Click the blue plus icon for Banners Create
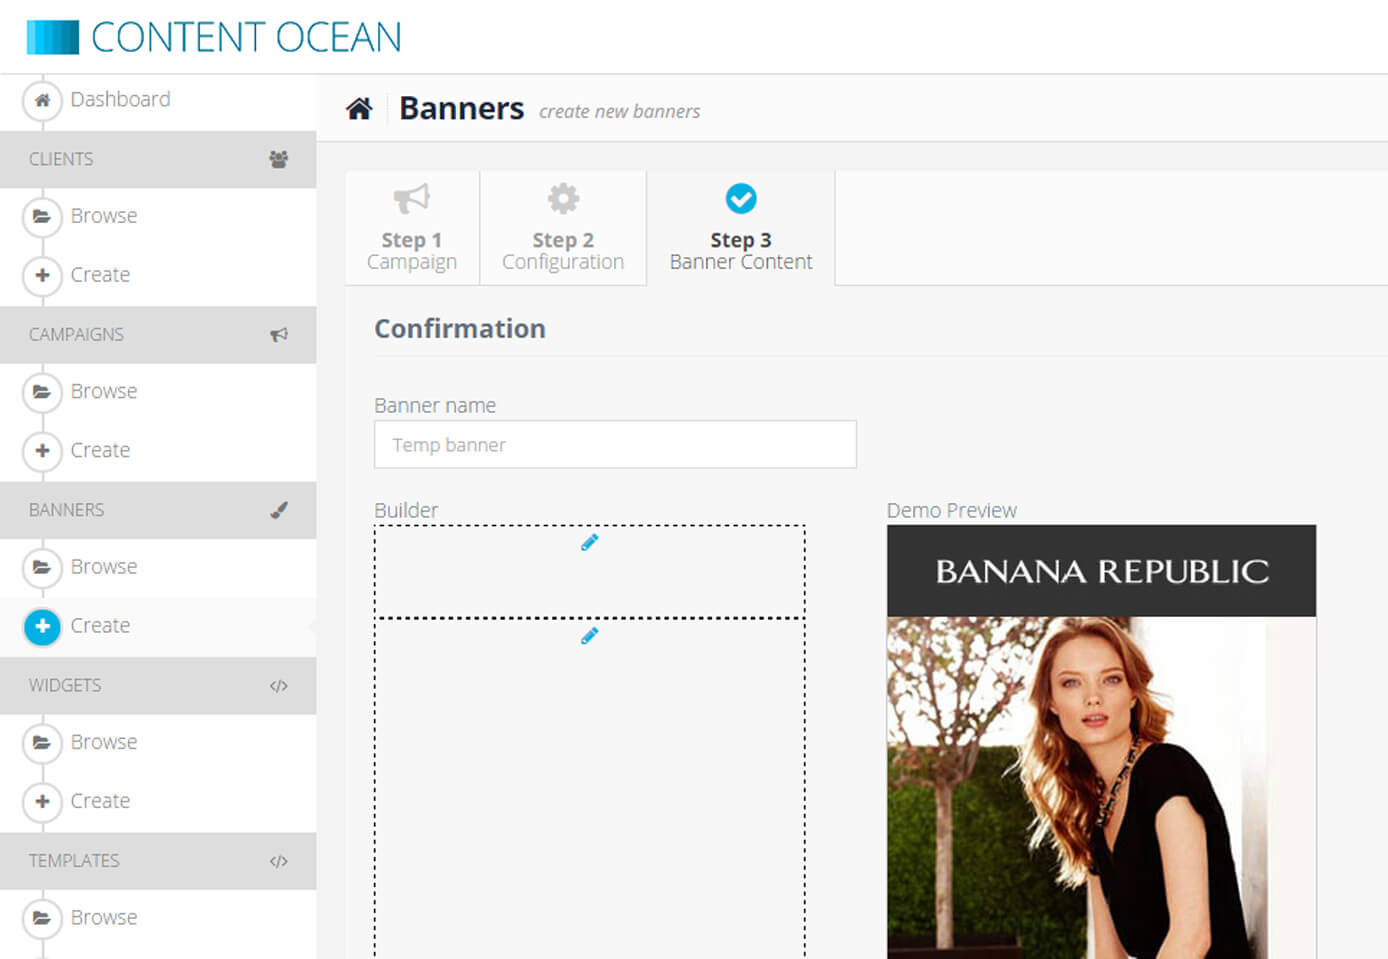The image size is (1388, 959). tap(42, 626)
